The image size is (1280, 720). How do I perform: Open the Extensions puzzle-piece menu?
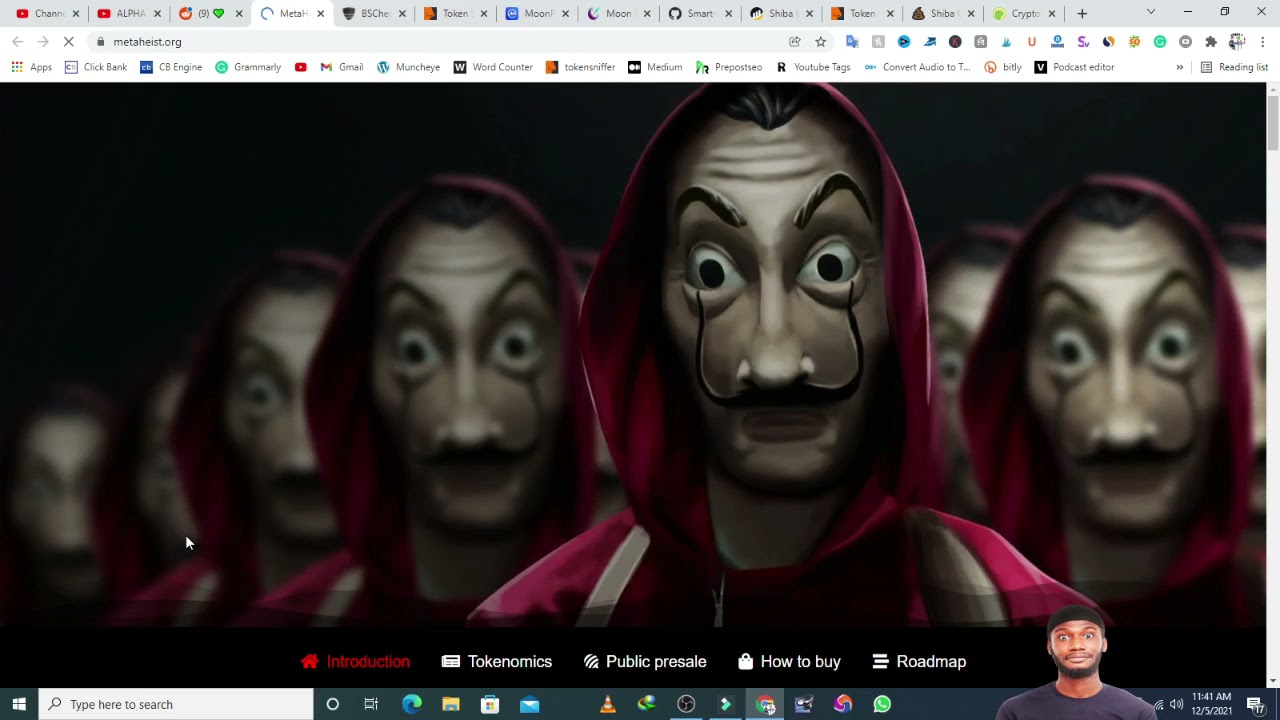pyautogui.click(x=1211, y=42)
